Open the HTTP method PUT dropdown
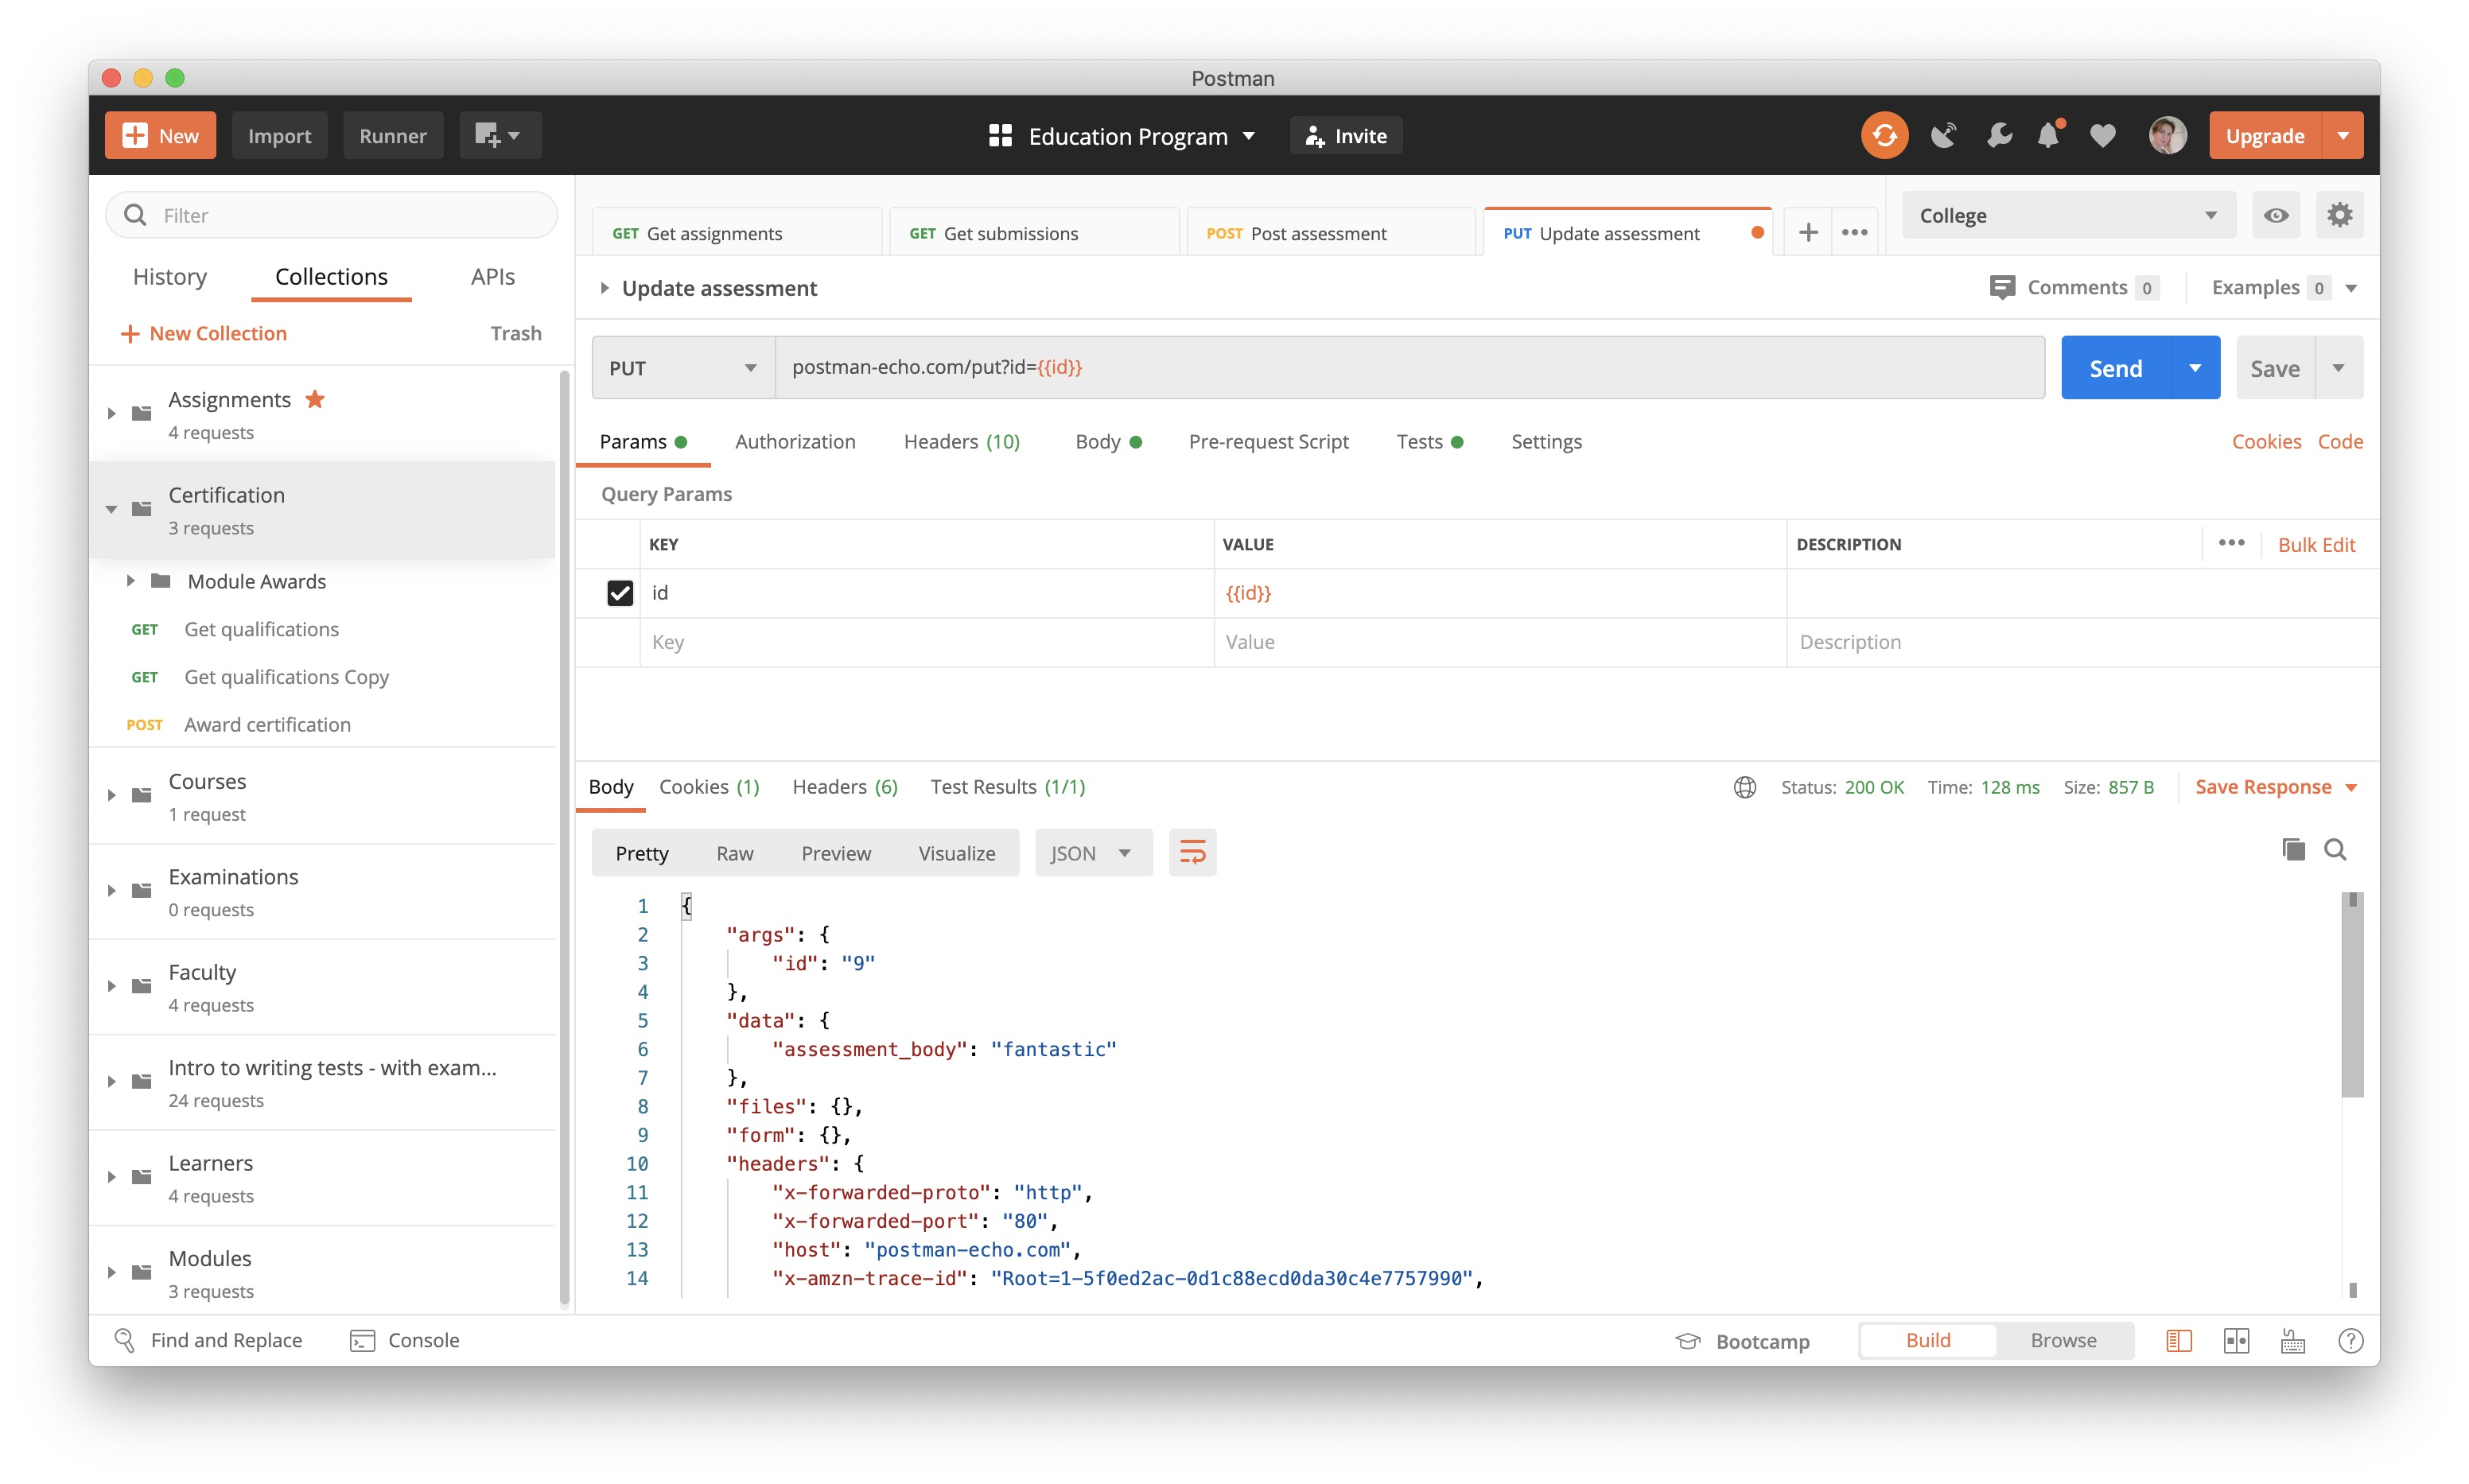 click(x=683, y=367)
